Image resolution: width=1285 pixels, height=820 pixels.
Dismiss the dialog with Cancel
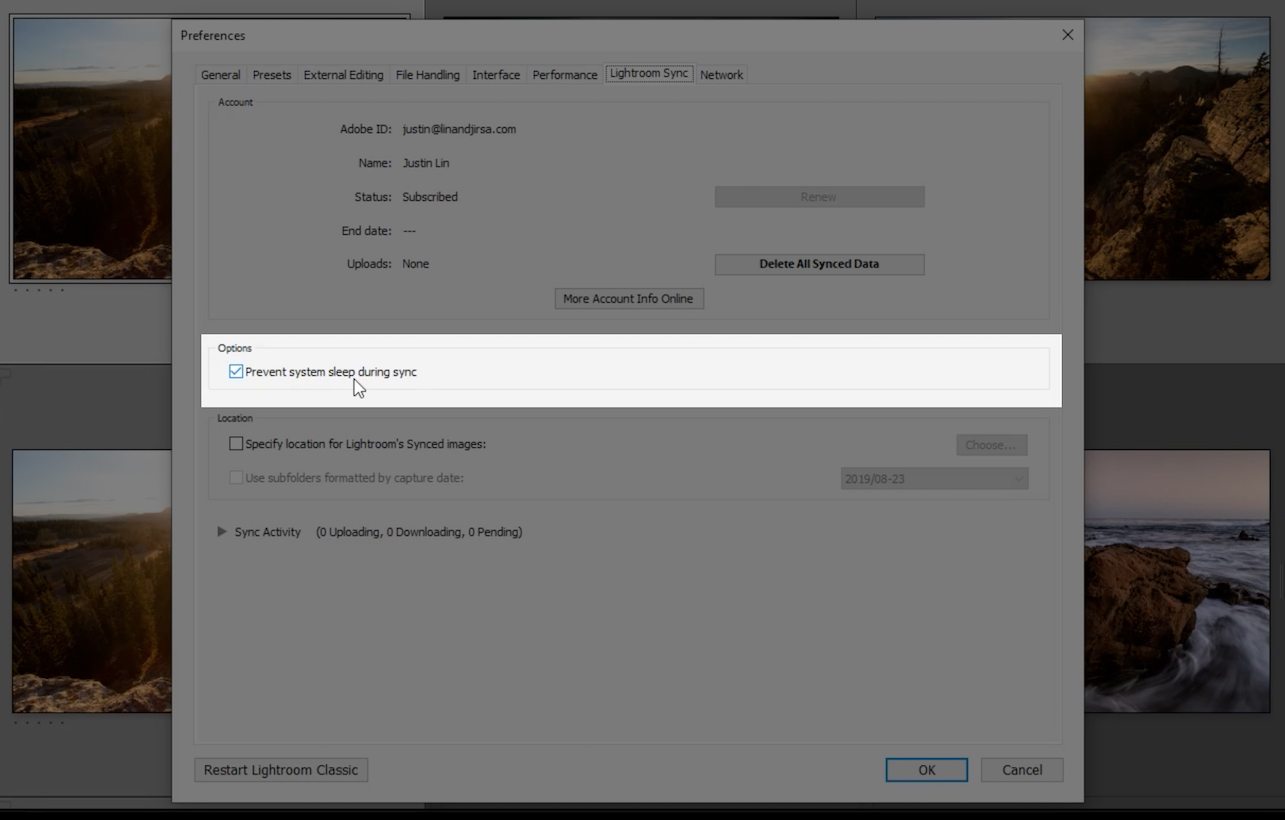(1021, 769)
